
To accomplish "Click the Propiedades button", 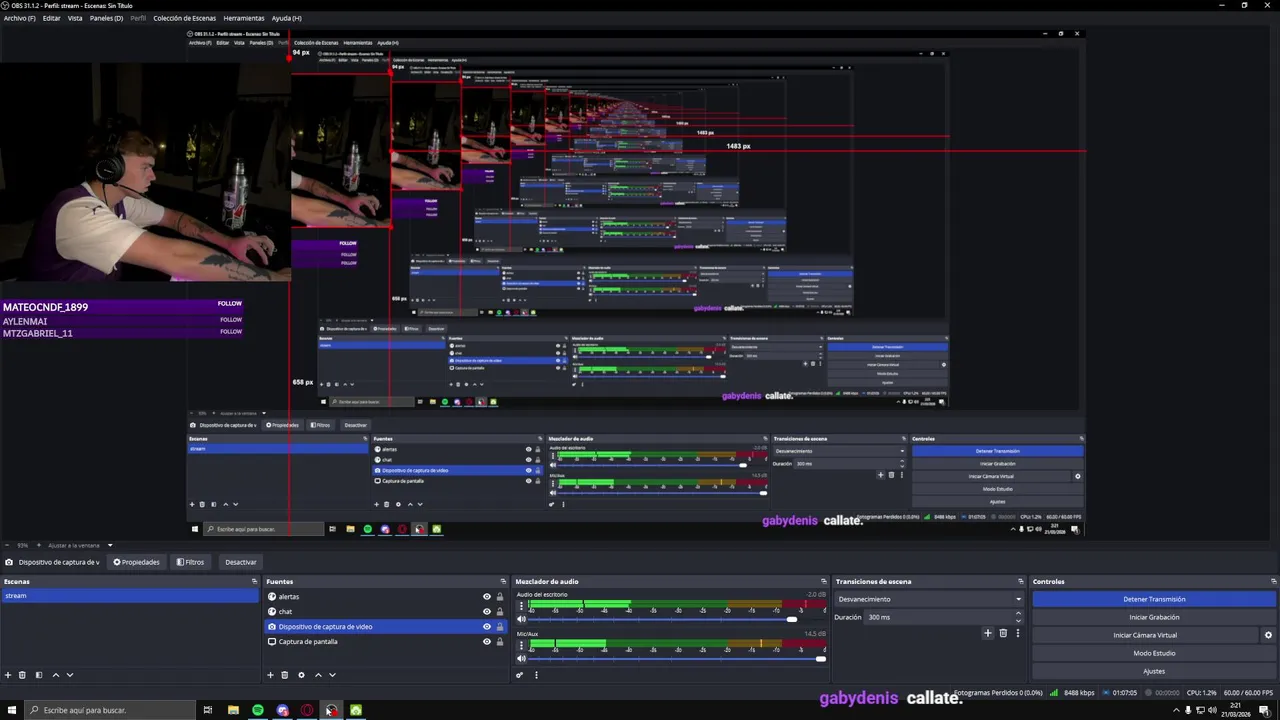I will coord(137,562).
